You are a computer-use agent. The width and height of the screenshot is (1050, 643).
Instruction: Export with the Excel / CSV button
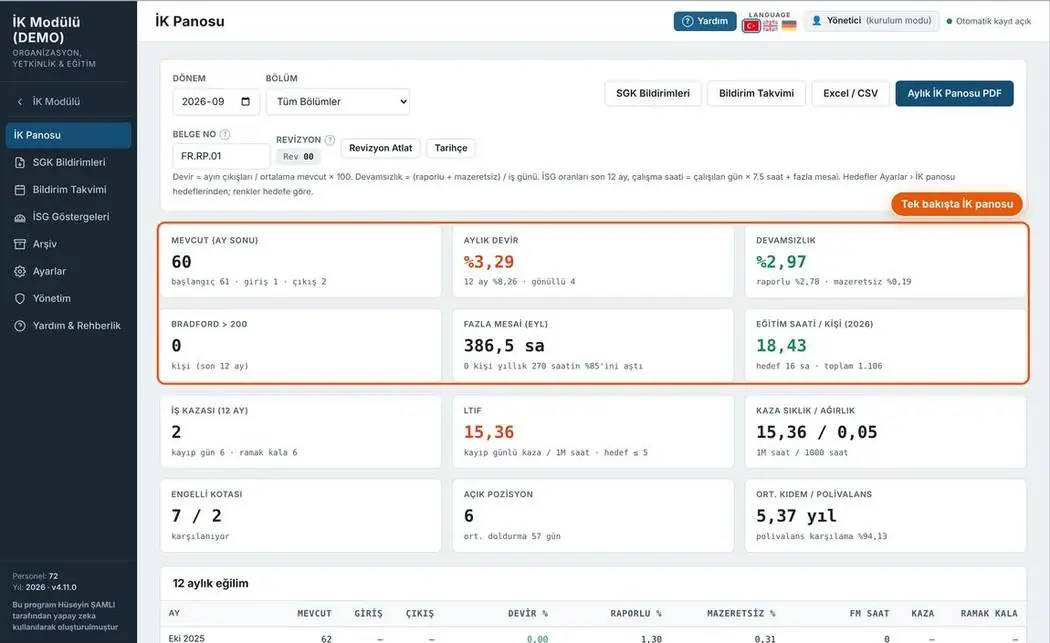850,93
